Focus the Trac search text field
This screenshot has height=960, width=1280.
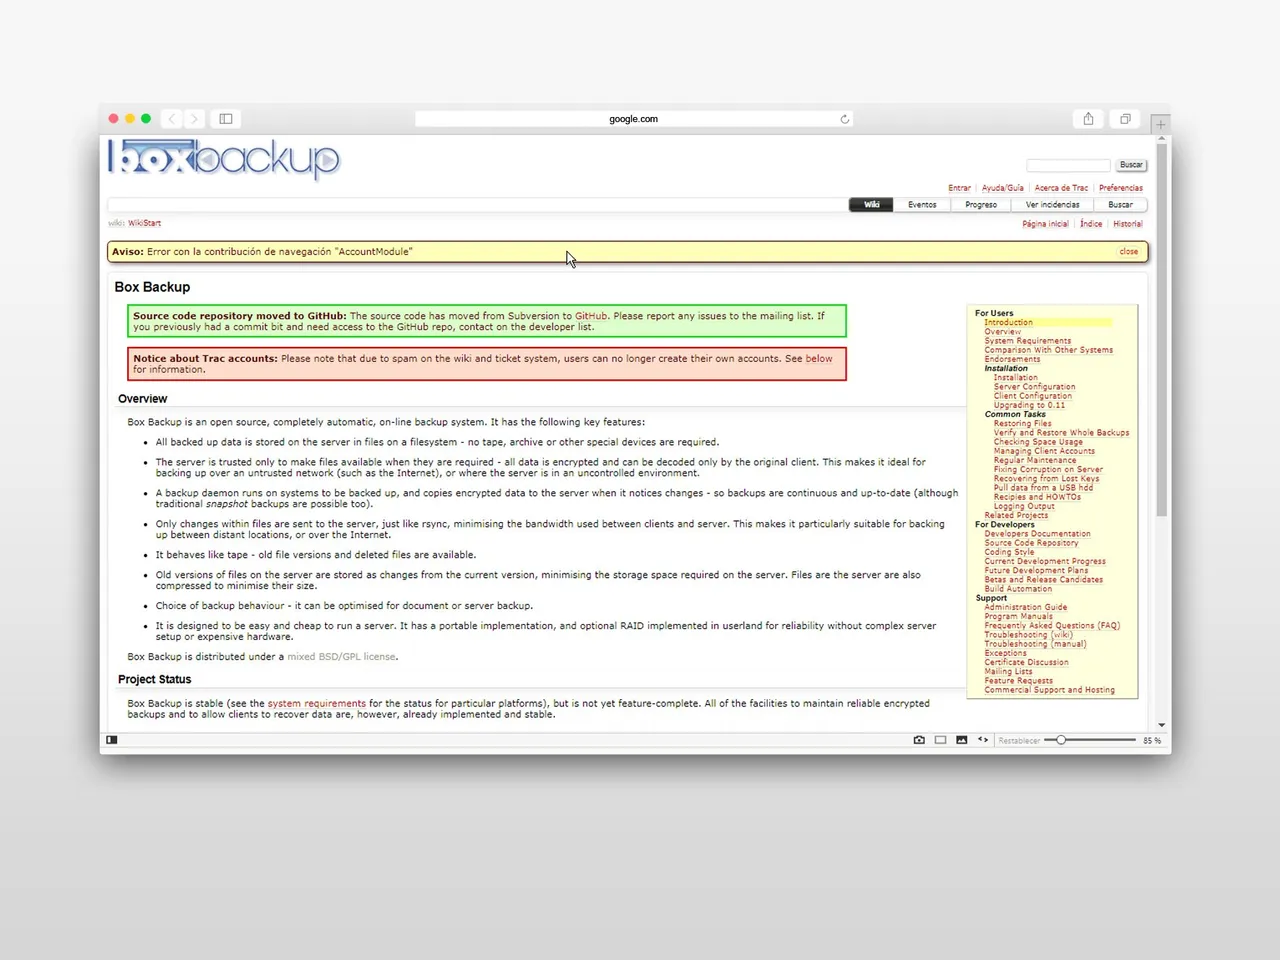click(1068, 165)
